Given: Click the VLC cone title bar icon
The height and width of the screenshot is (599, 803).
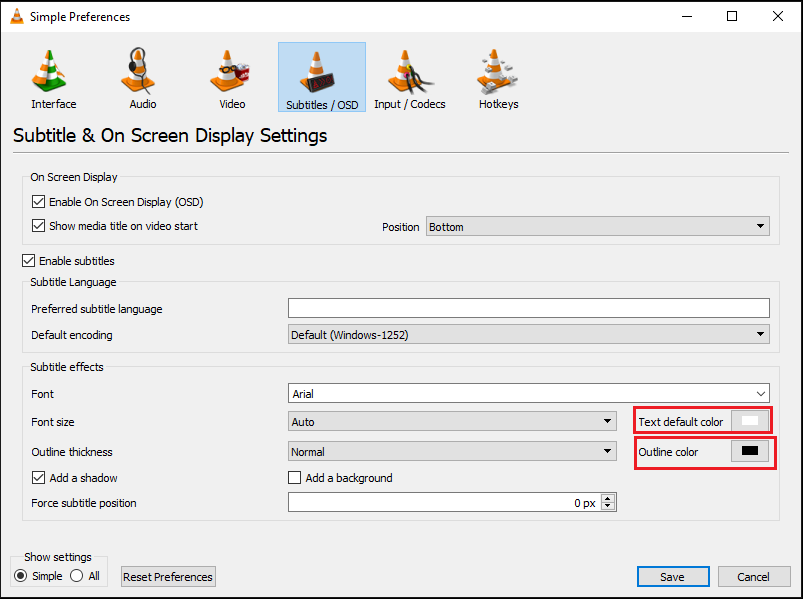Looking at the screenshot, I should [x=17, y=16].
